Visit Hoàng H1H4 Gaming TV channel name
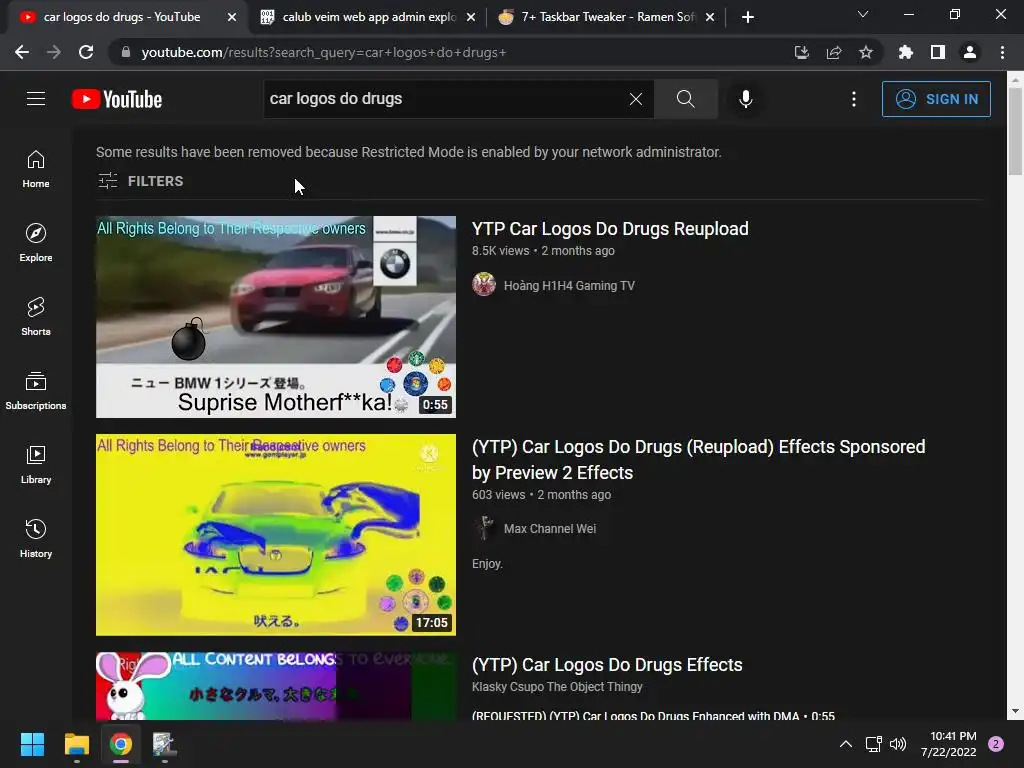This screenshot has width=1024, height=768. 569,285
